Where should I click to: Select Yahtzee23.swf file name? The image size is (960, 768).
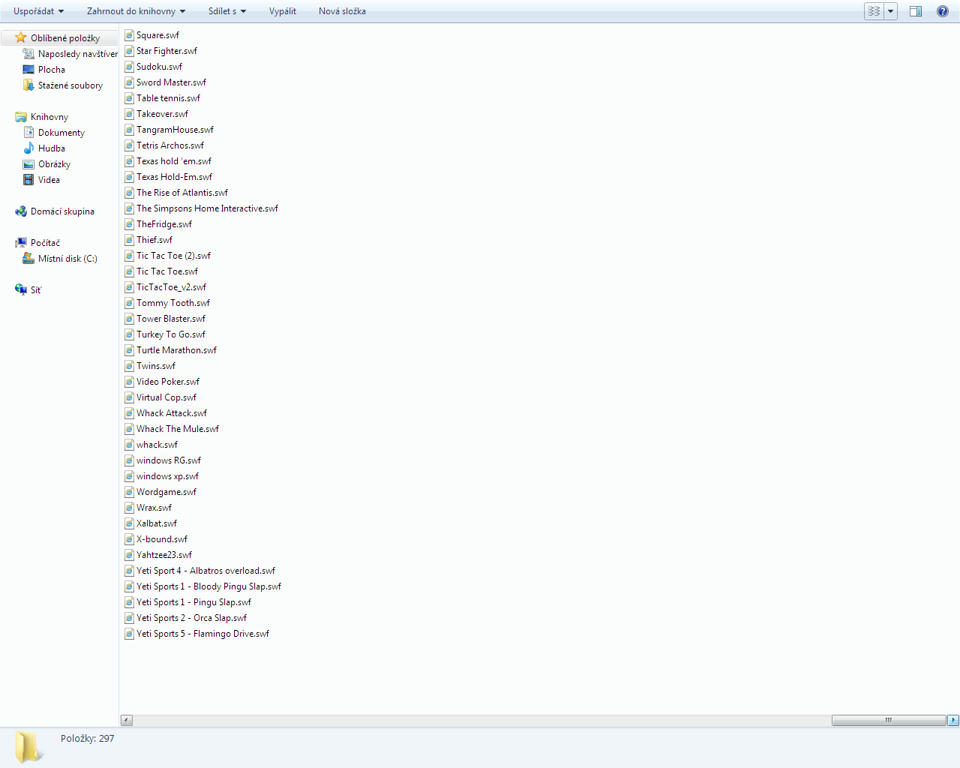coord(164,555)
